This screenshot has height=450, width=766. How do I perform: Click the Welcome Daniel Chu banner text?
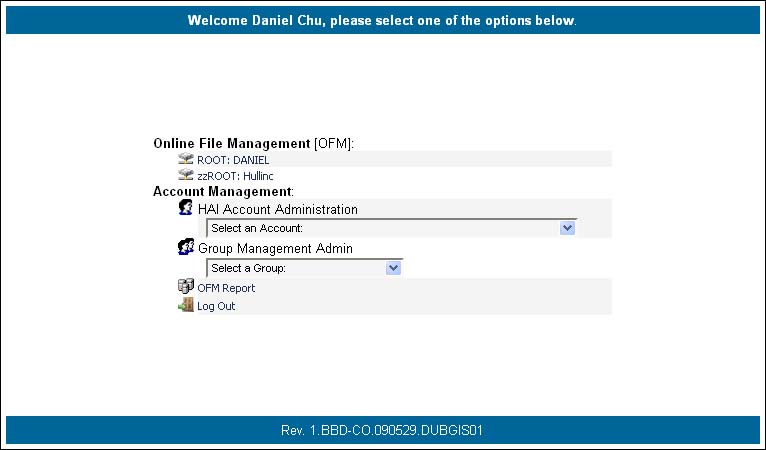pos(382,21)
